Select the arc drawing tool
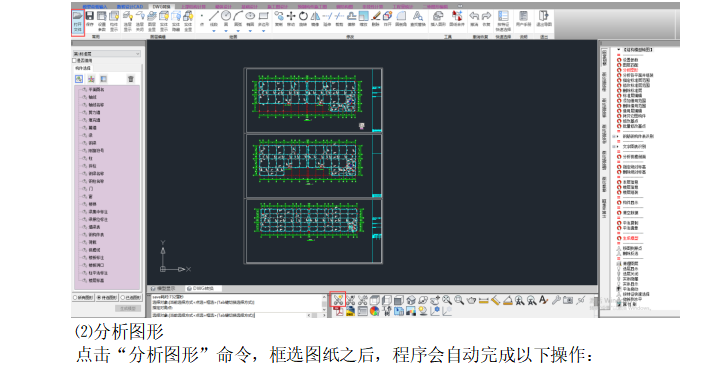717x381 pixels. (x=238, y=19)
